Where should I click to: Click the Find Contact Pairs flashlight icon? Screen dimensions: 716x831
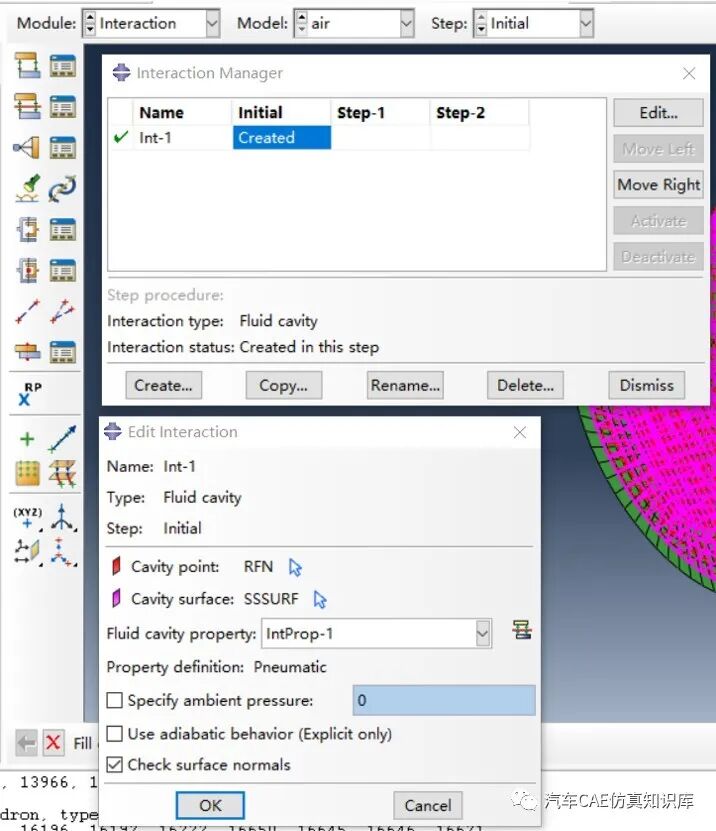click(27, 188)
